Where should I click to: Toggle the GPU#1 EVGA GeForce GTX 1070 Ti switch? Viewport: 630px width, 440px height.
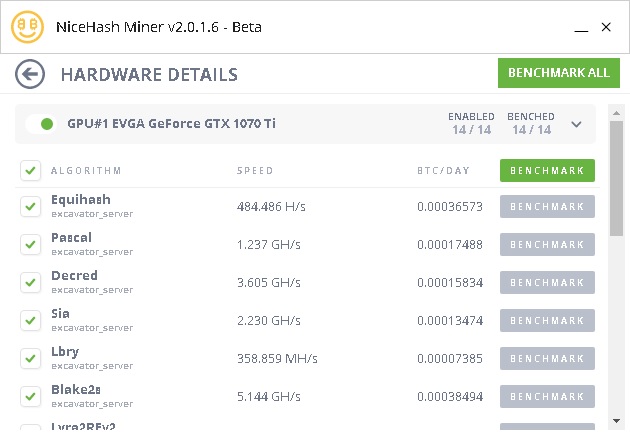[x=41, y=124]
